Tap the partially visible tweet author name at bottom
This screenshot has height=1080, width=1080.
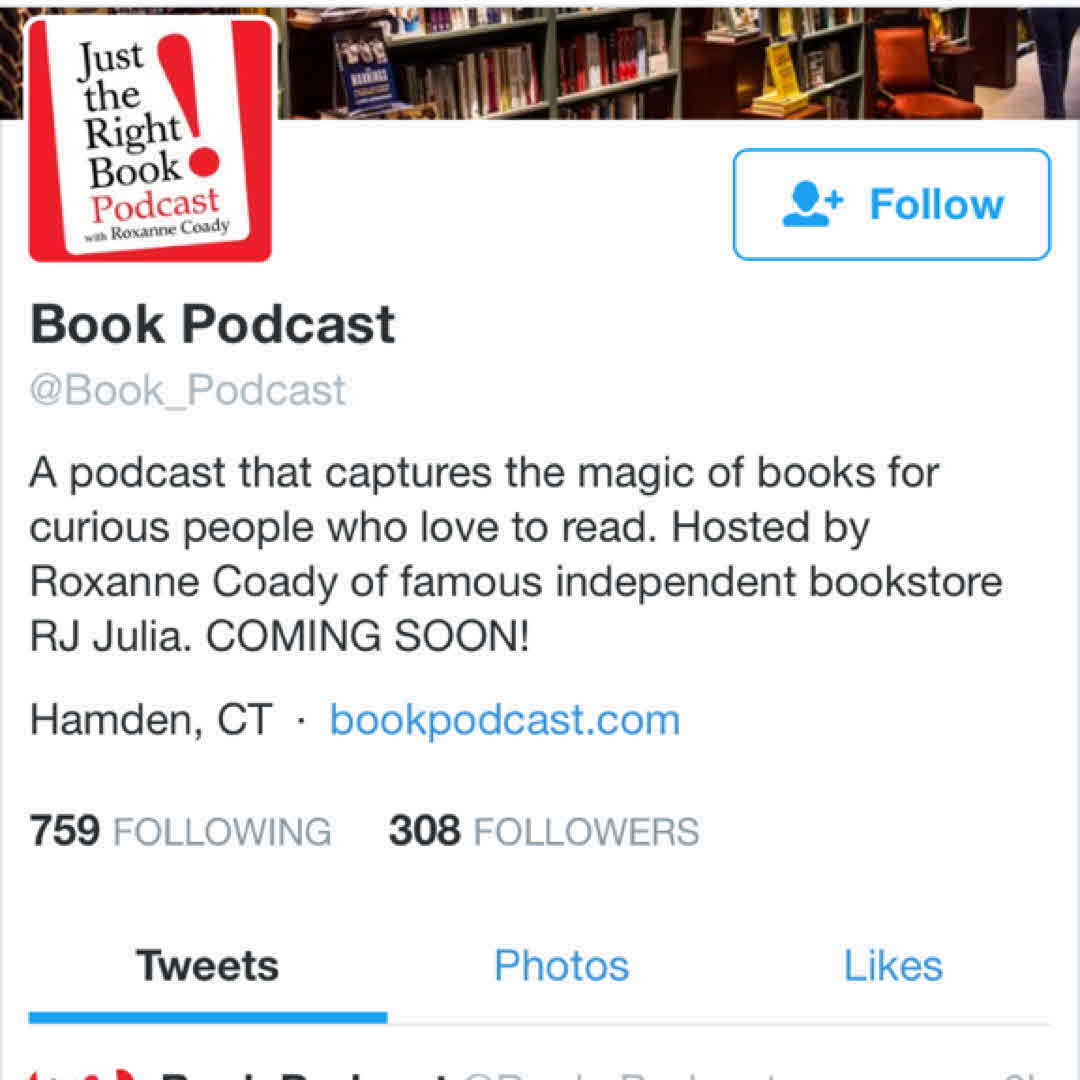coord(303,1074)
